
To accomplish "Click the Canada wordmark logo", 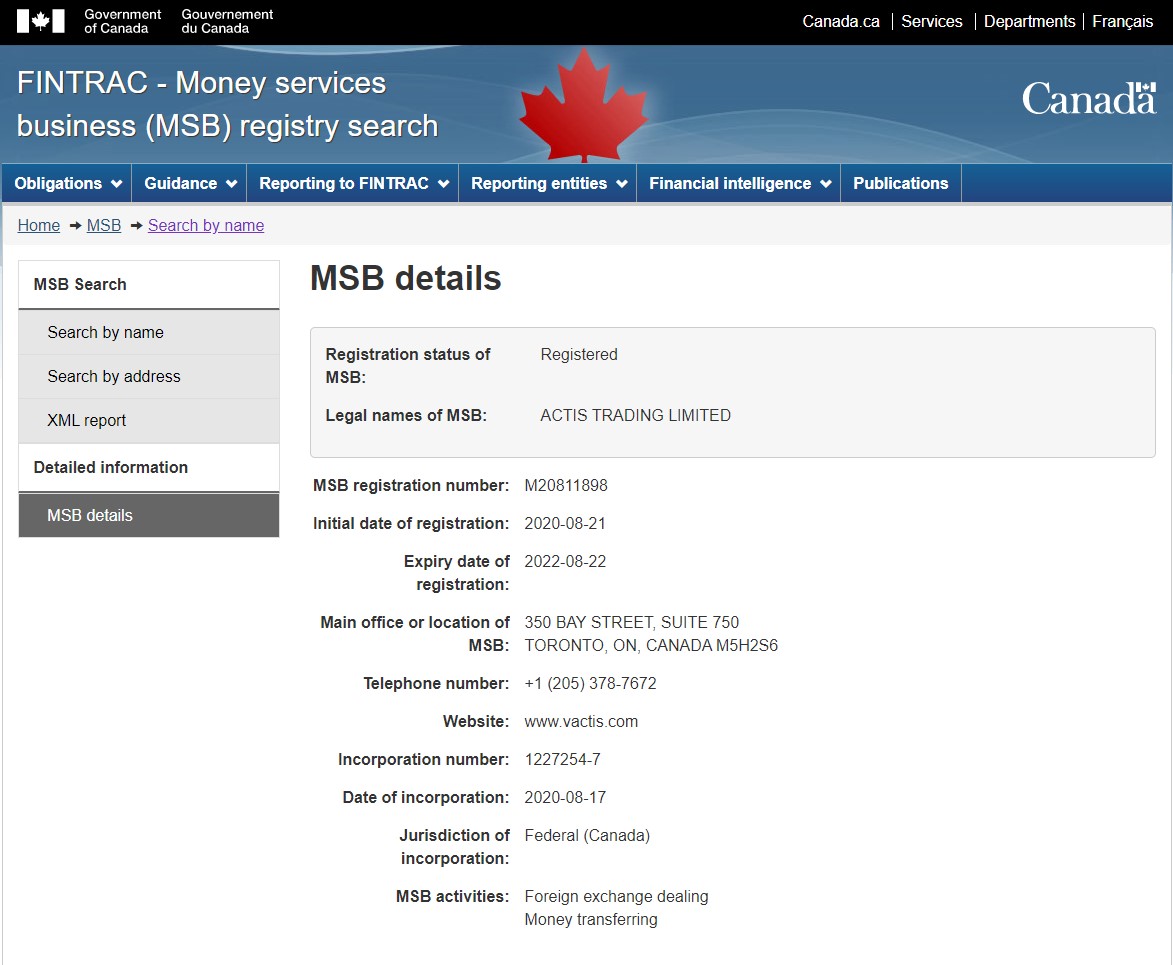I will 1088,99.
